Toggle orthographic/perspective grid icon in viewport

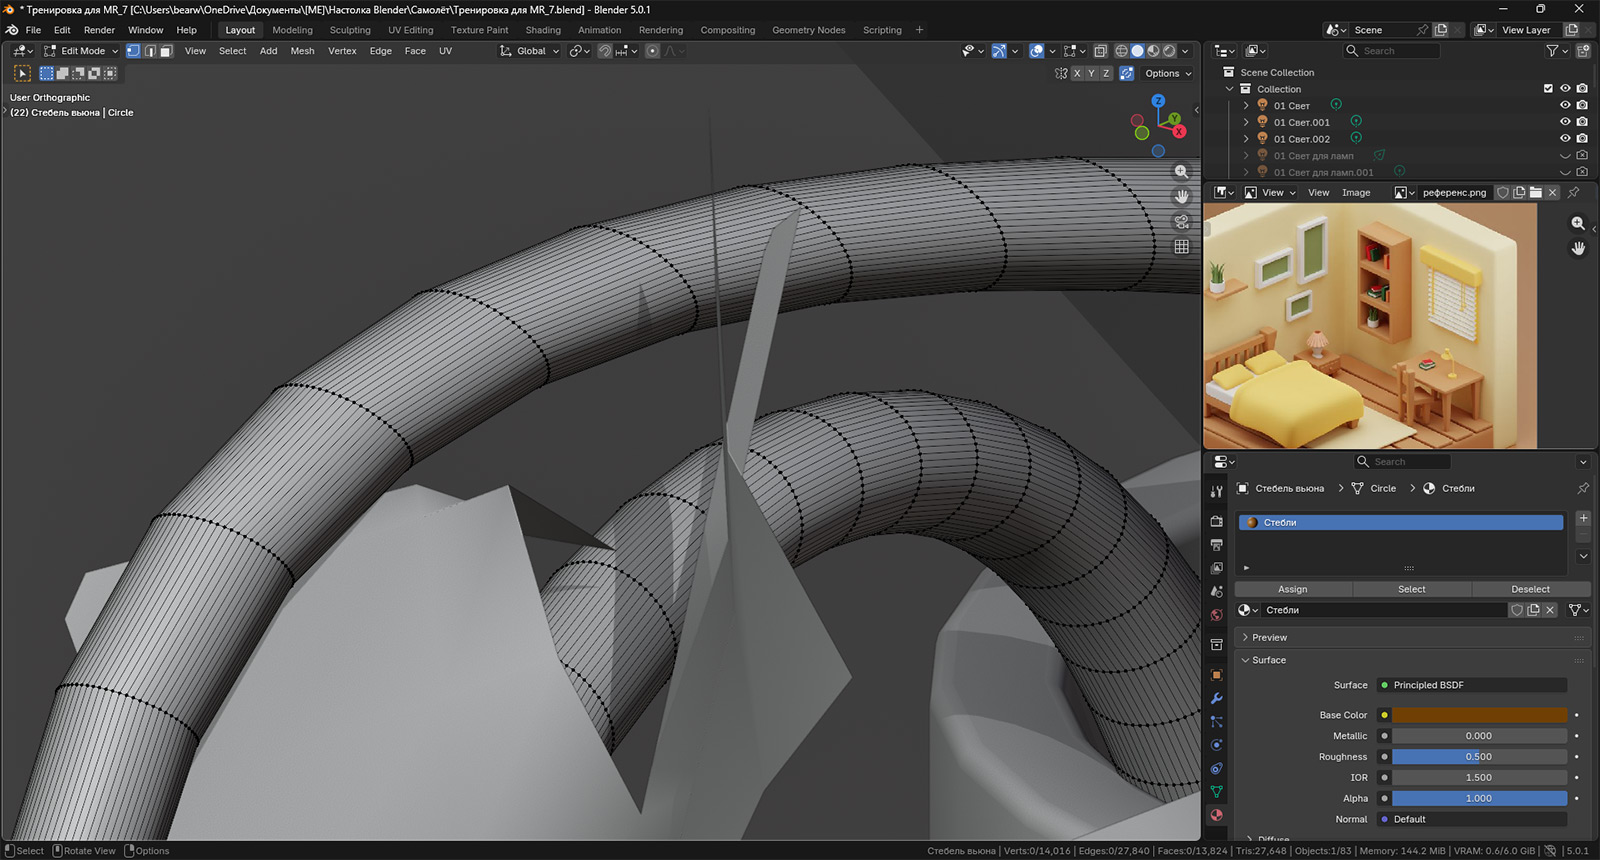point(1181,246)
